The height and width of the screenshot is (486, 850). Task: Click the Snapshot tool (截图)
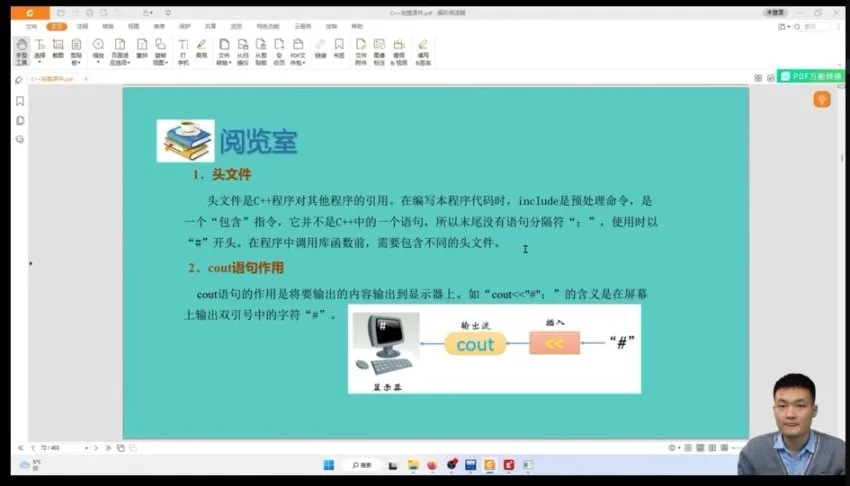58,48
